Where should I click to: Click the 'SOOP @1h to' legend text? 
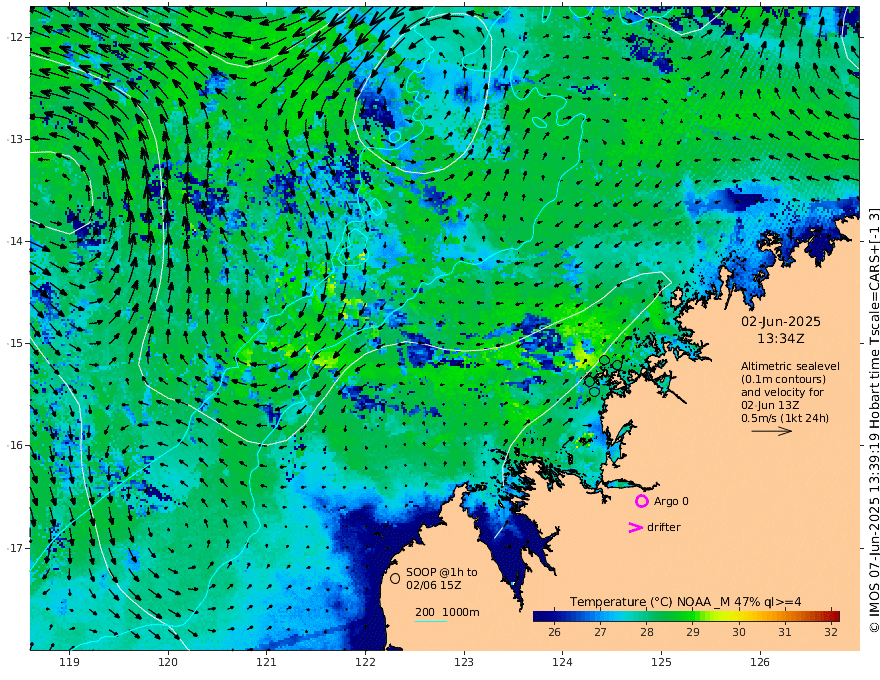442,572
